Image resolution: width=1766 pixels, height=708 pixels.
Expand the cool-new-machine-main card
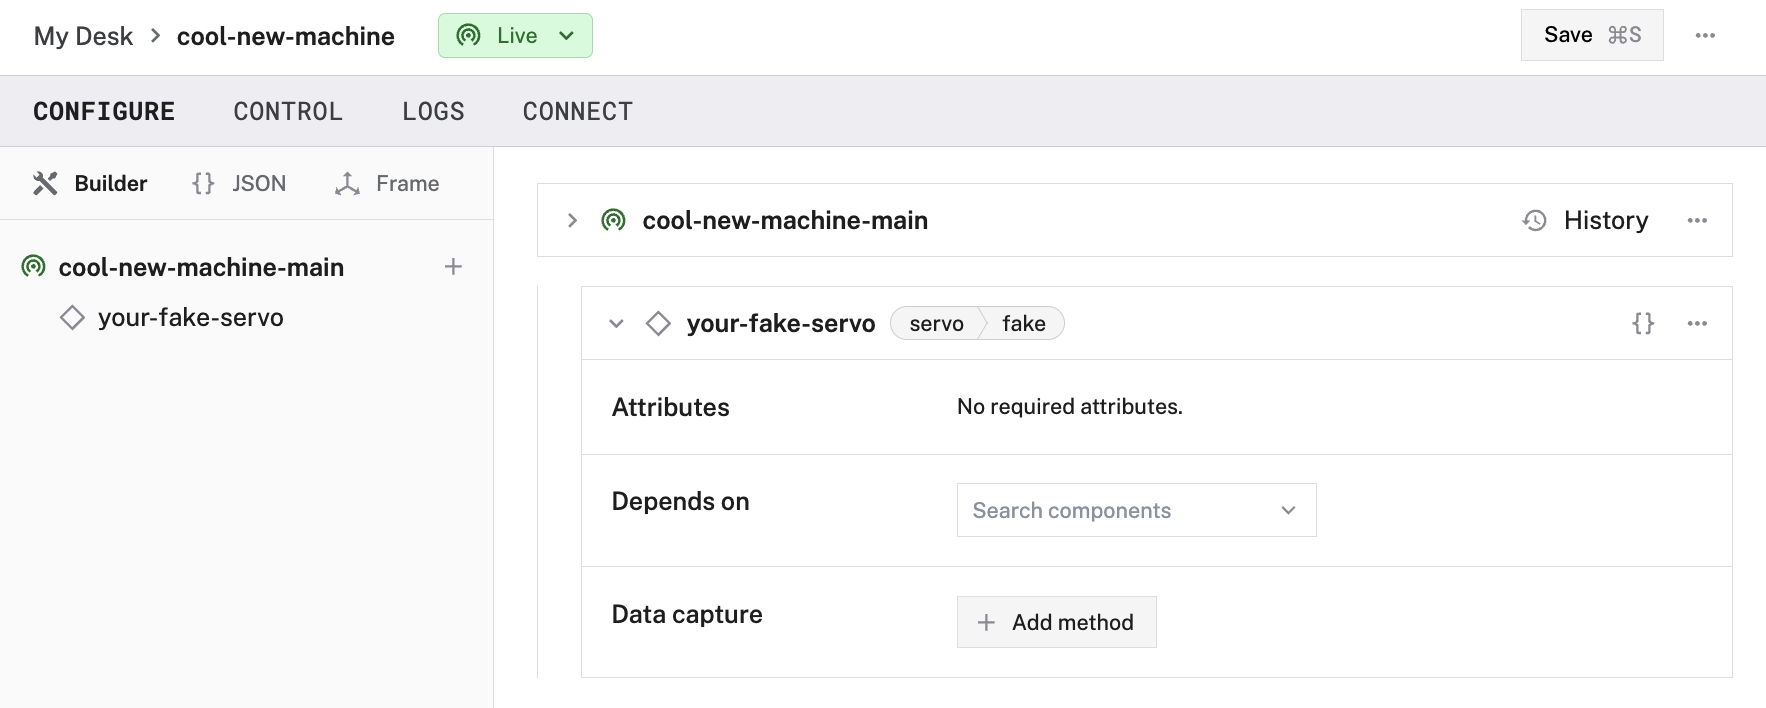pyautogui.click(x=572, y=221)
